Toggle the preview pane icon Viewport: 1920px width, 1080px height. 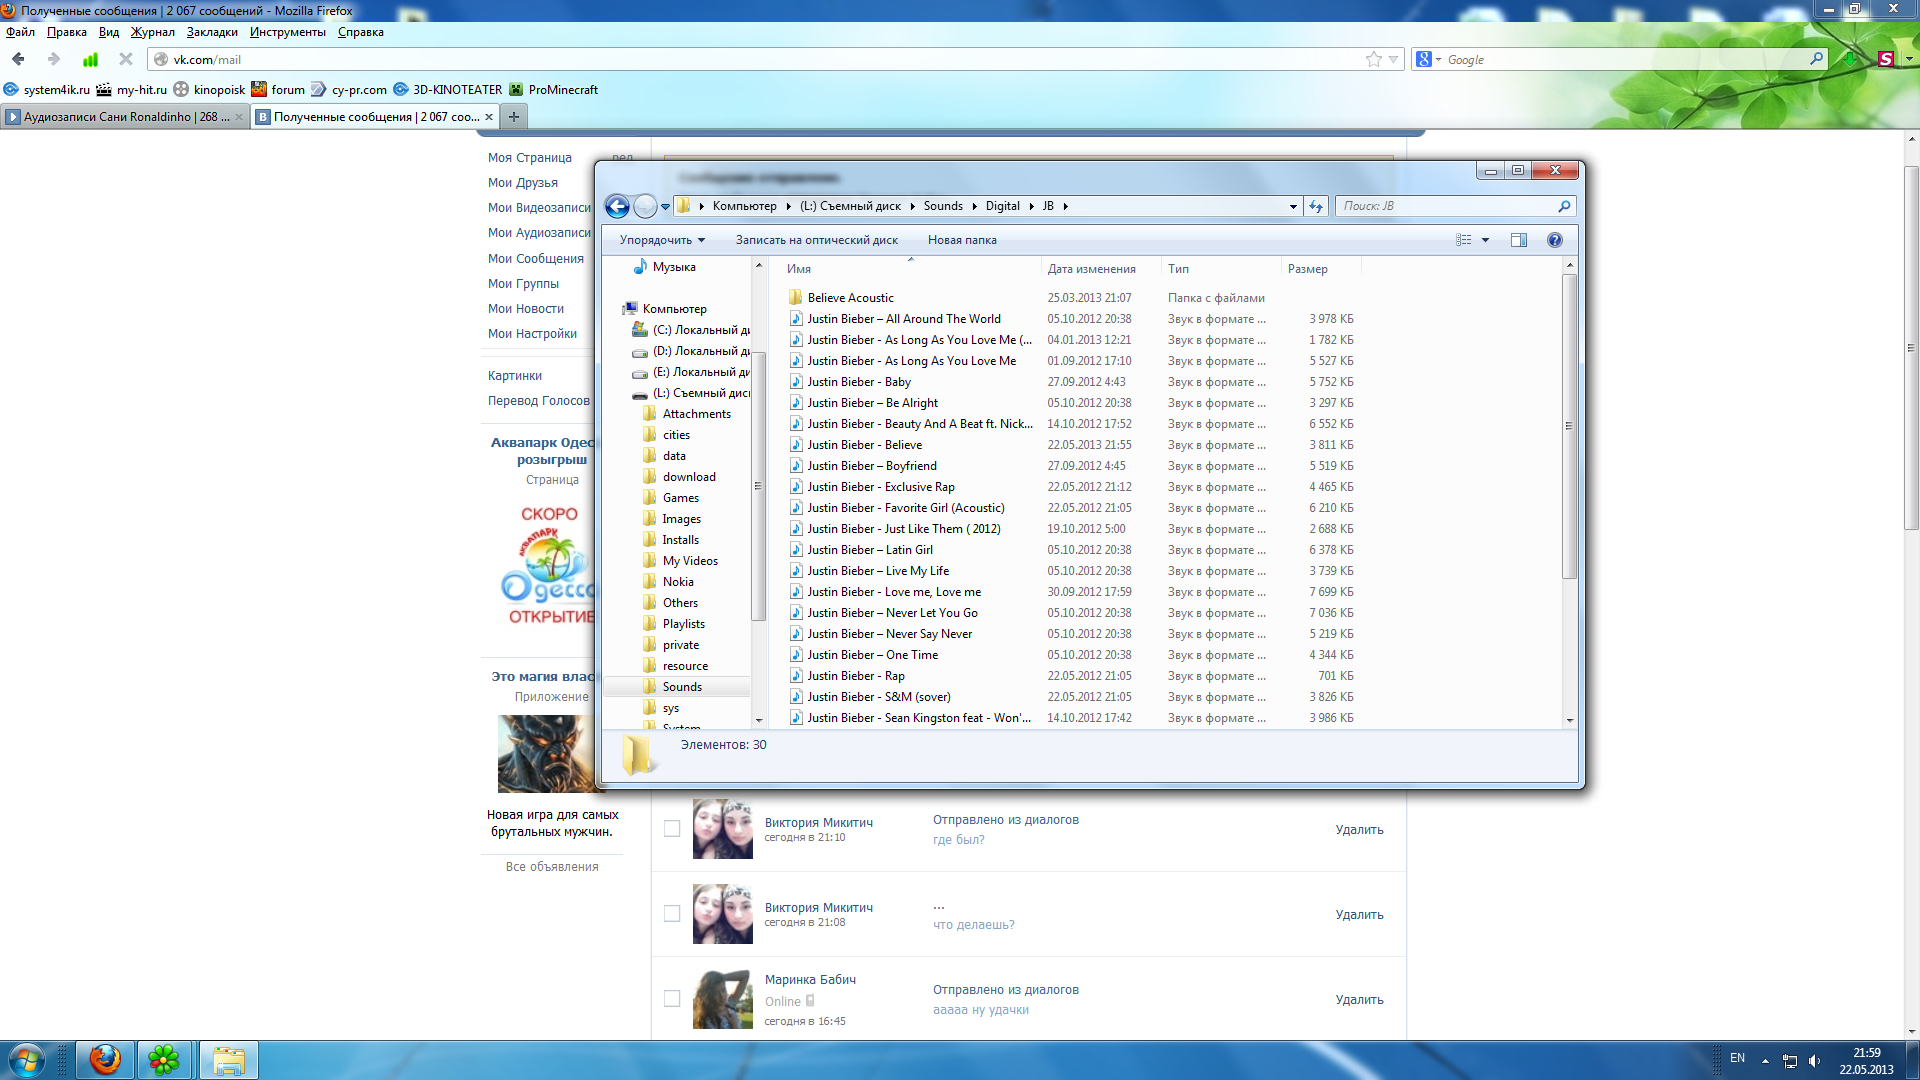pos(1519,240)
